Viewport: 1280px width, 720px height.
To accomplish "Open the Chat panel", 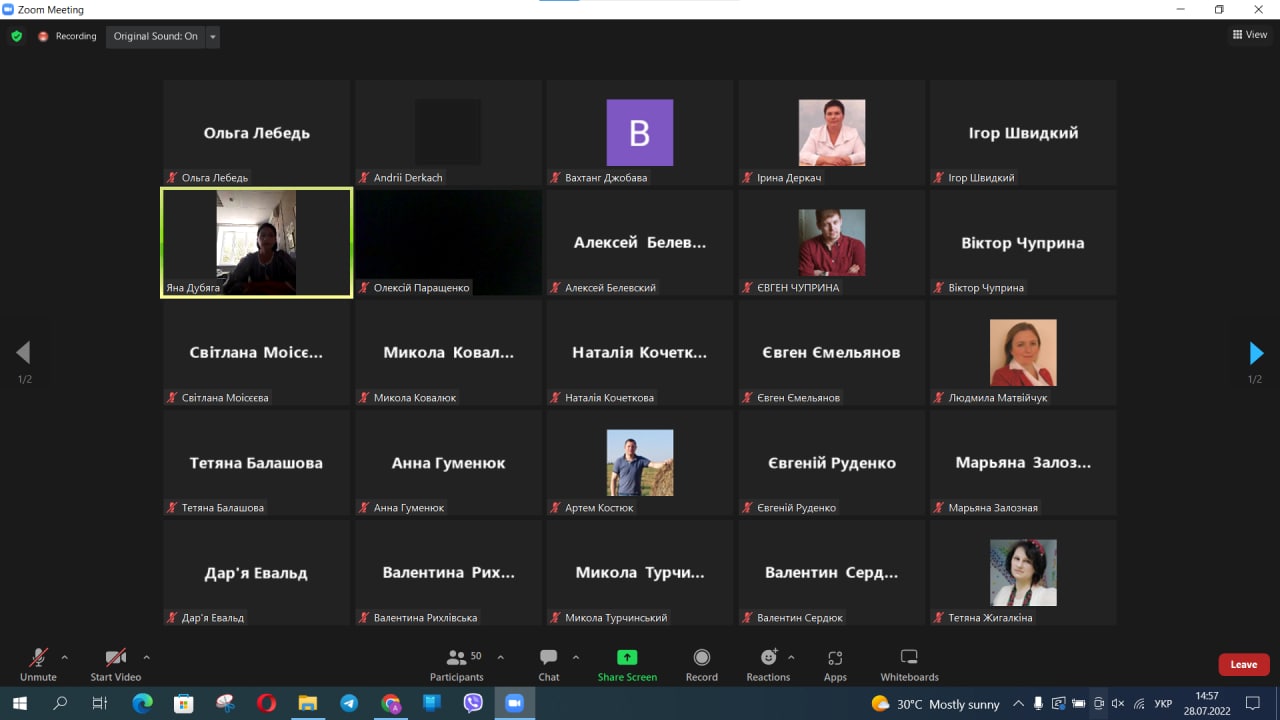I will coord(549,664).
